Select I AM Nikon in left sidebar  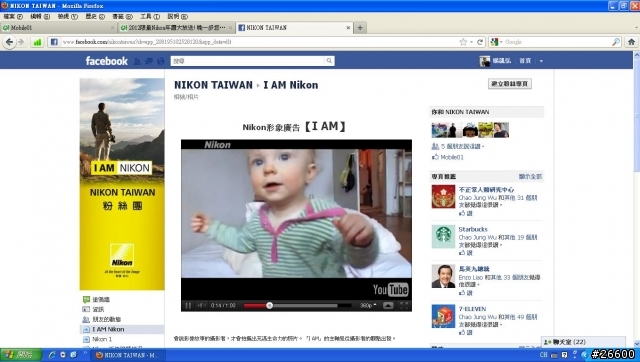[x=122, y=329]
